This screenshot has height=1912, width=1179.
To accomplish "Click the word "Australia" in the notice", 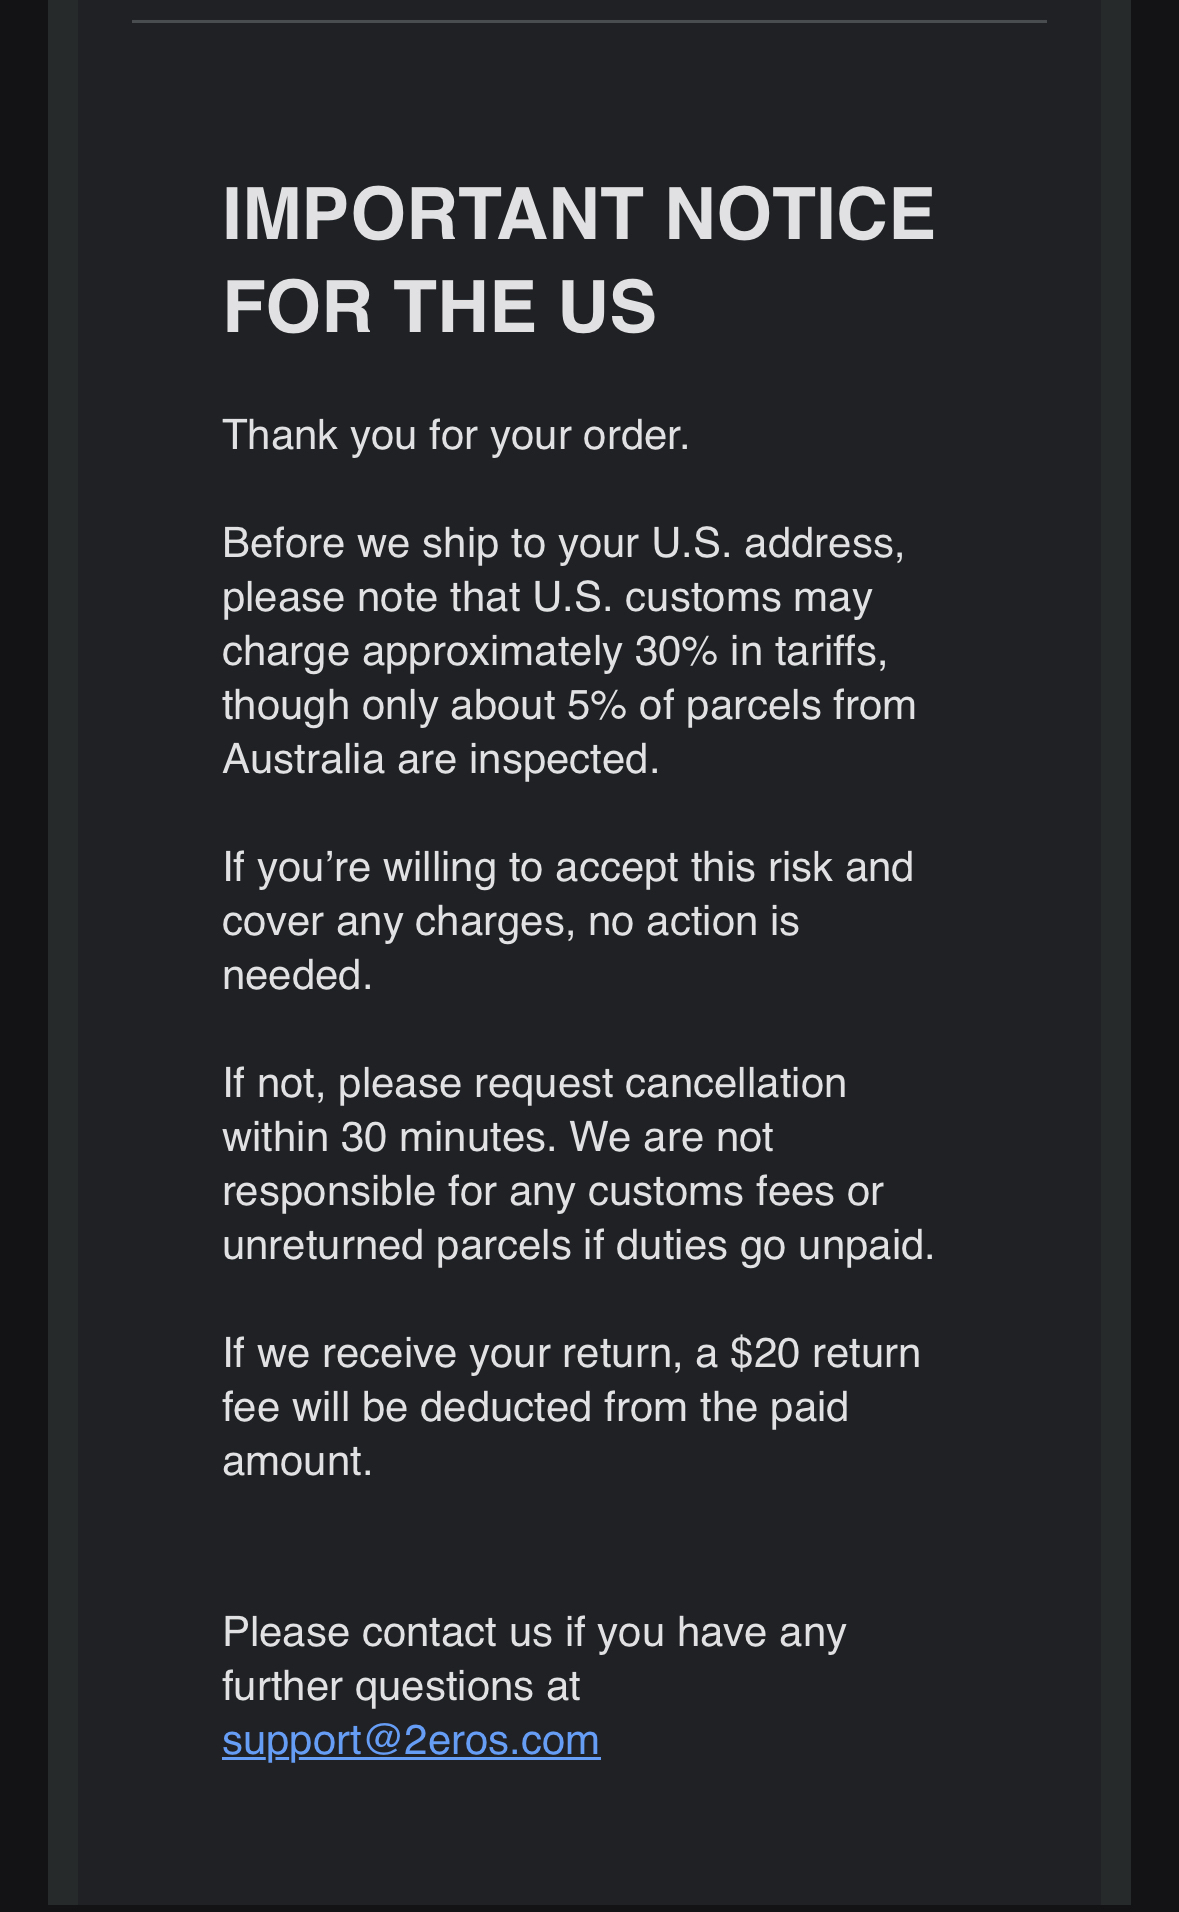I will point(303,760).
